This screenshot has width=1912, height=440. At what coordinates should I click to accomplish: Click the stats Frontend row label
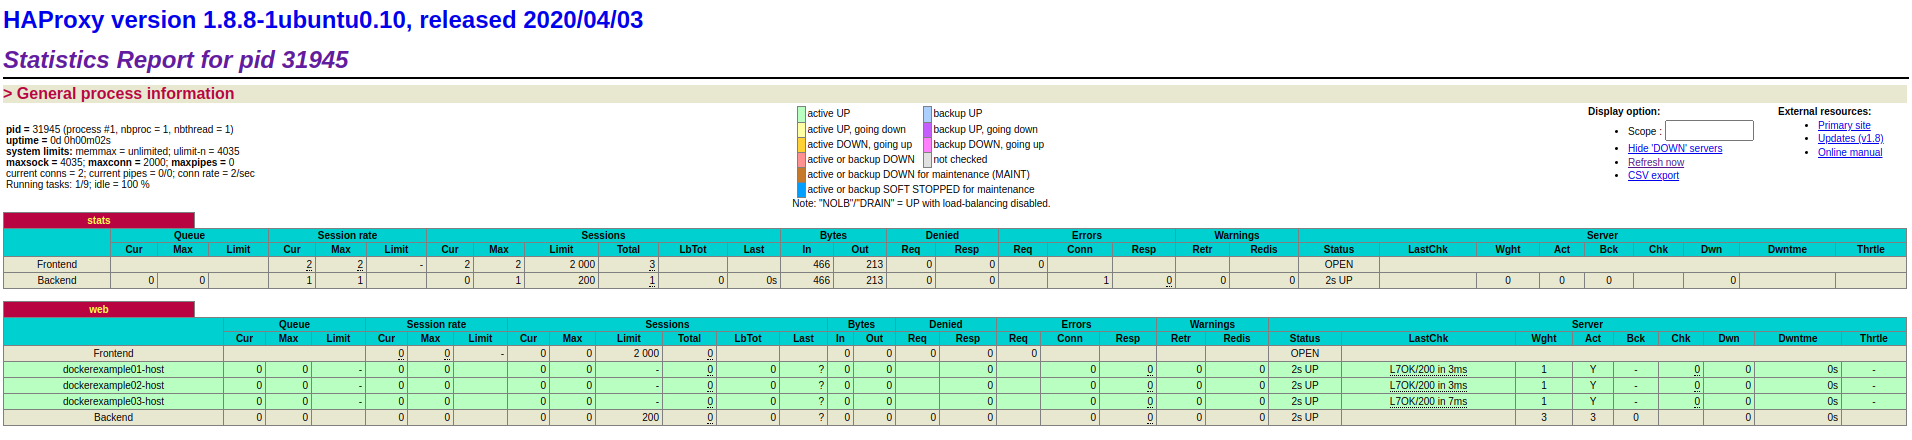coord(57,264)
